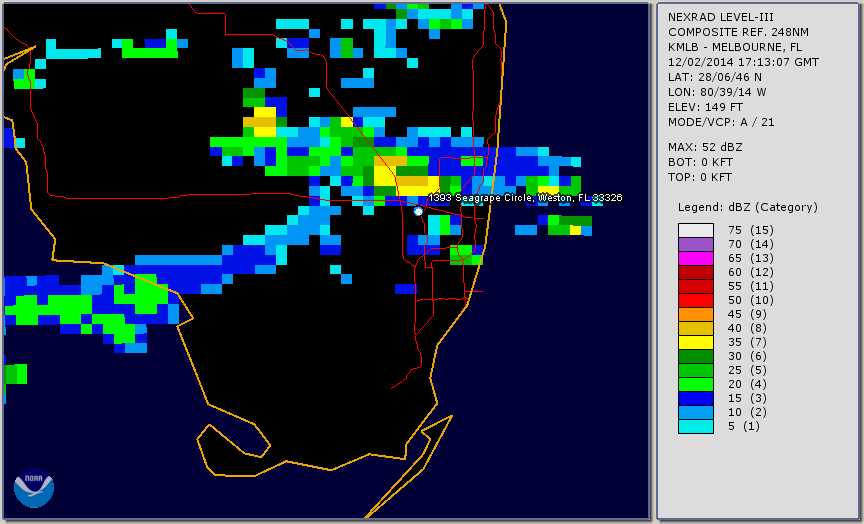Click 'LAT: 28/06/46 N' text

click(715, 77)
